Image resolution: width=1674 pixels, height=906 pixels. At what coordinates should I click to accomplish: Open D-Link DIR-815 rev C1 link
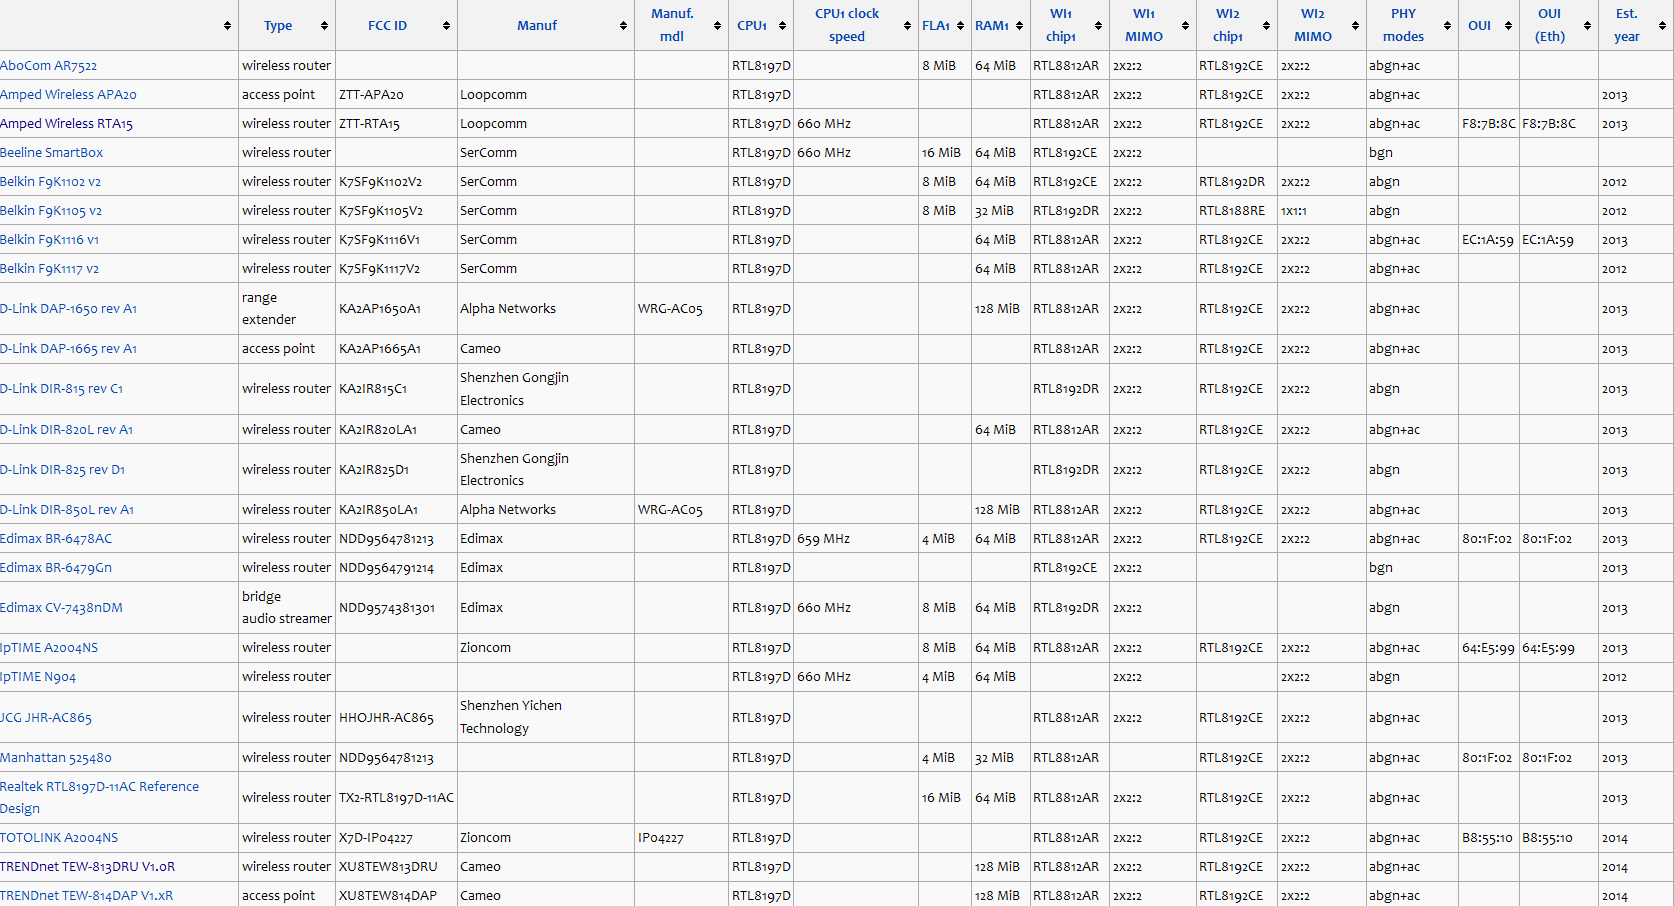pos(62,389)
